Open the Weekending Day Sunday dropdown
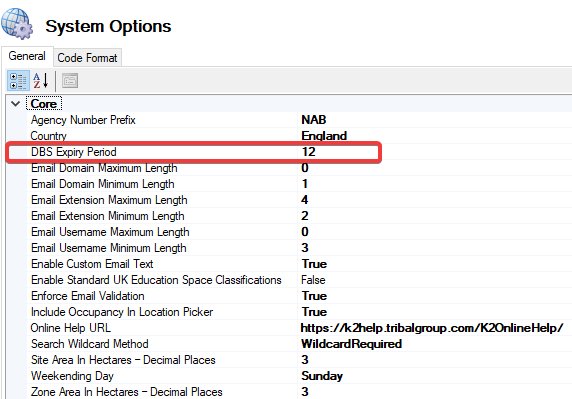This screenshot has height=399, width=572. point(322,376)
